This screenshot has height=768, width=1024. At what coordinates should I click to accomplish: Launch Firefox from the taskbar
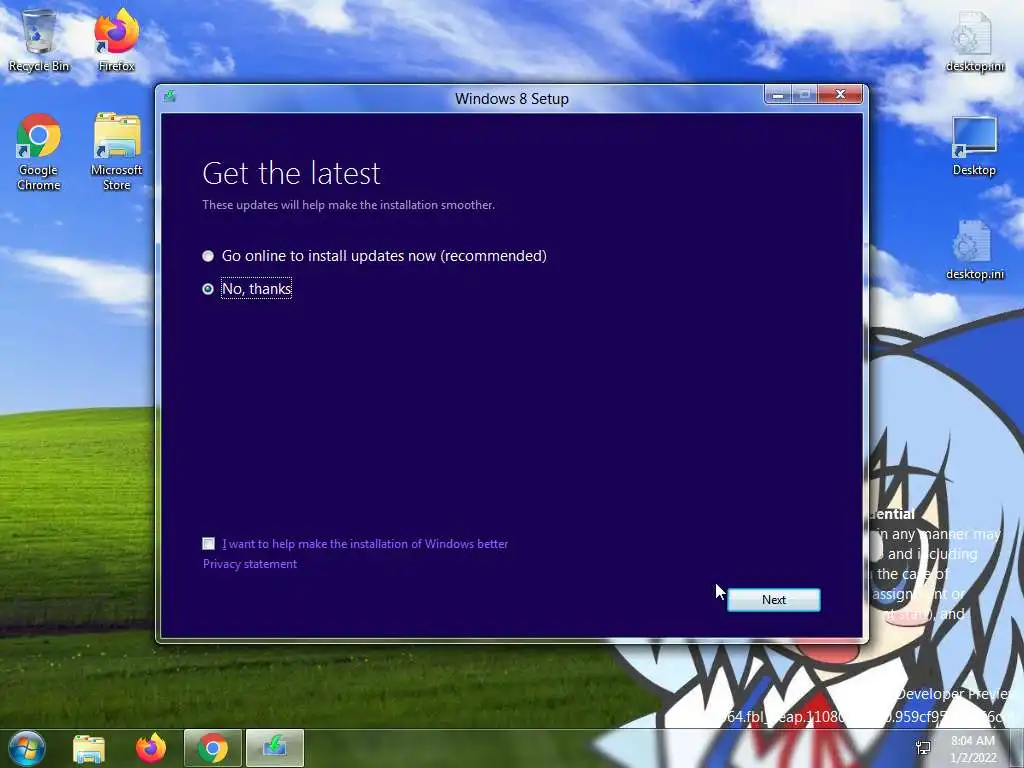(151, 748)
